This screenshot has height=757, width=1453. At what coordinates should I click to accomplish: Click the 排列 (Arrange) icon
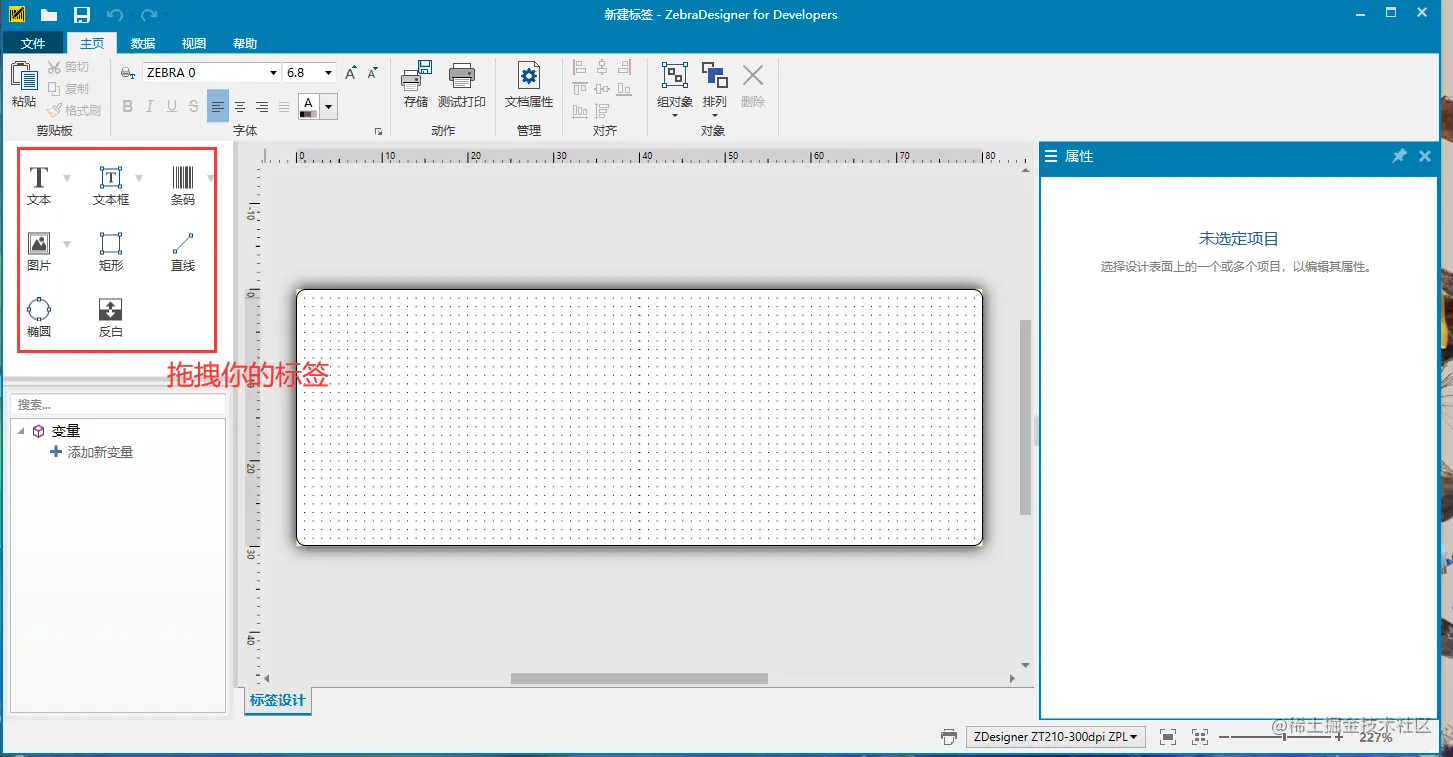715,76
